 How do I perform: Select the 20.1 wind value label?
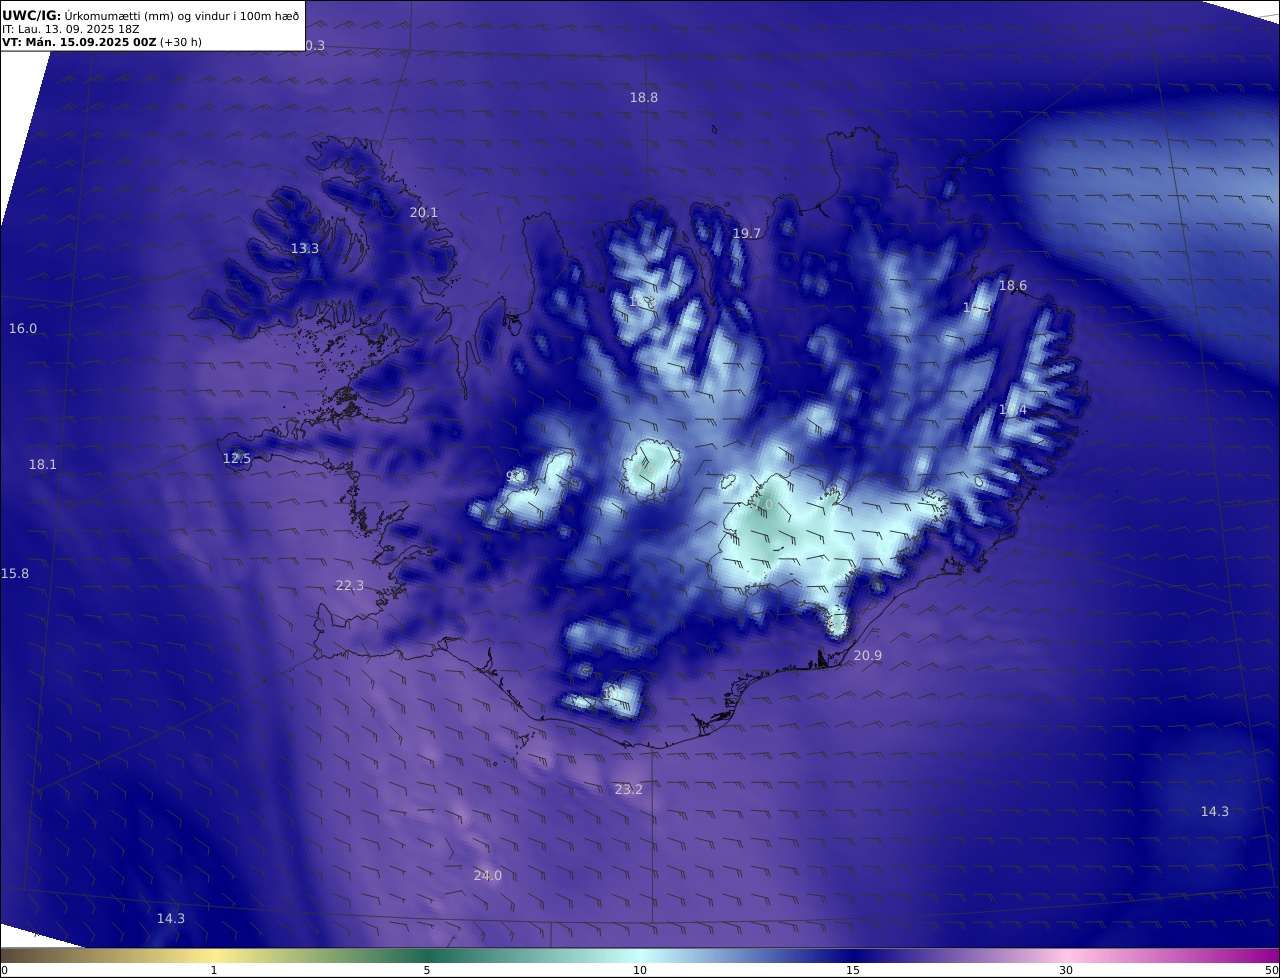[424, 213]
